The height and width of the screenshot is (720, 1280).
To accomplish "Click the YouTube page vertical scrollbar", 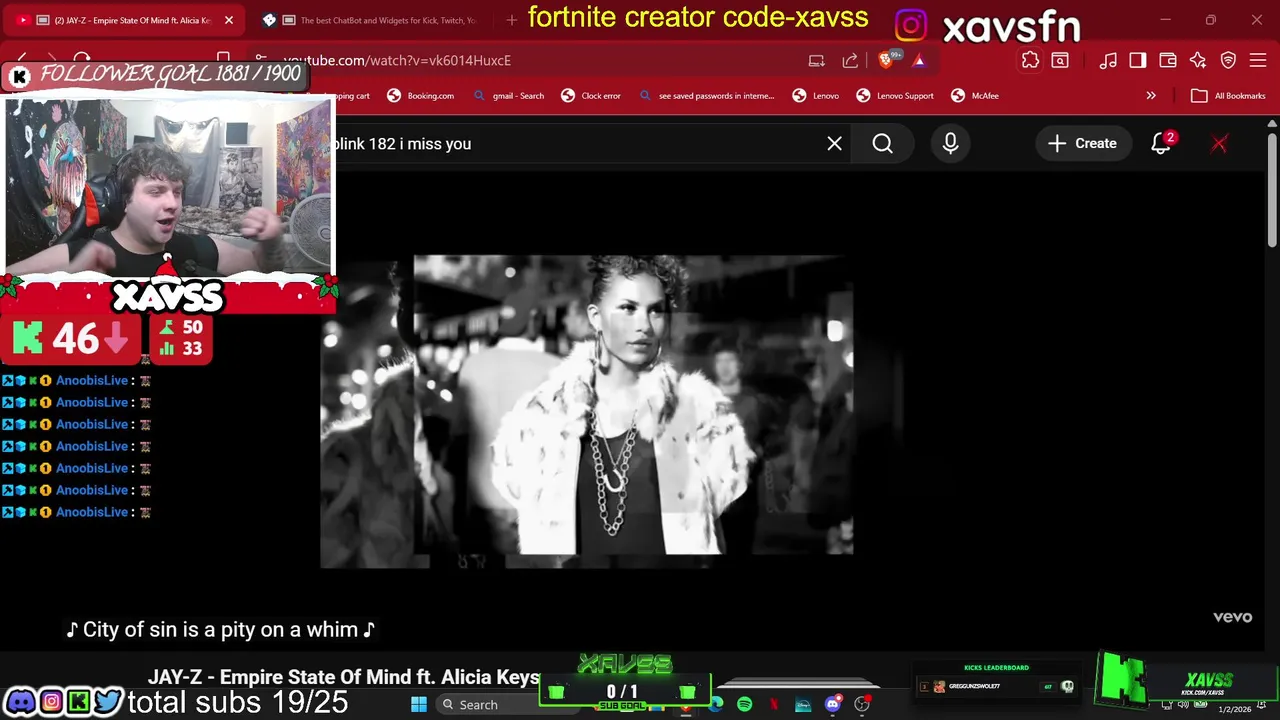I will [1272, 190].
